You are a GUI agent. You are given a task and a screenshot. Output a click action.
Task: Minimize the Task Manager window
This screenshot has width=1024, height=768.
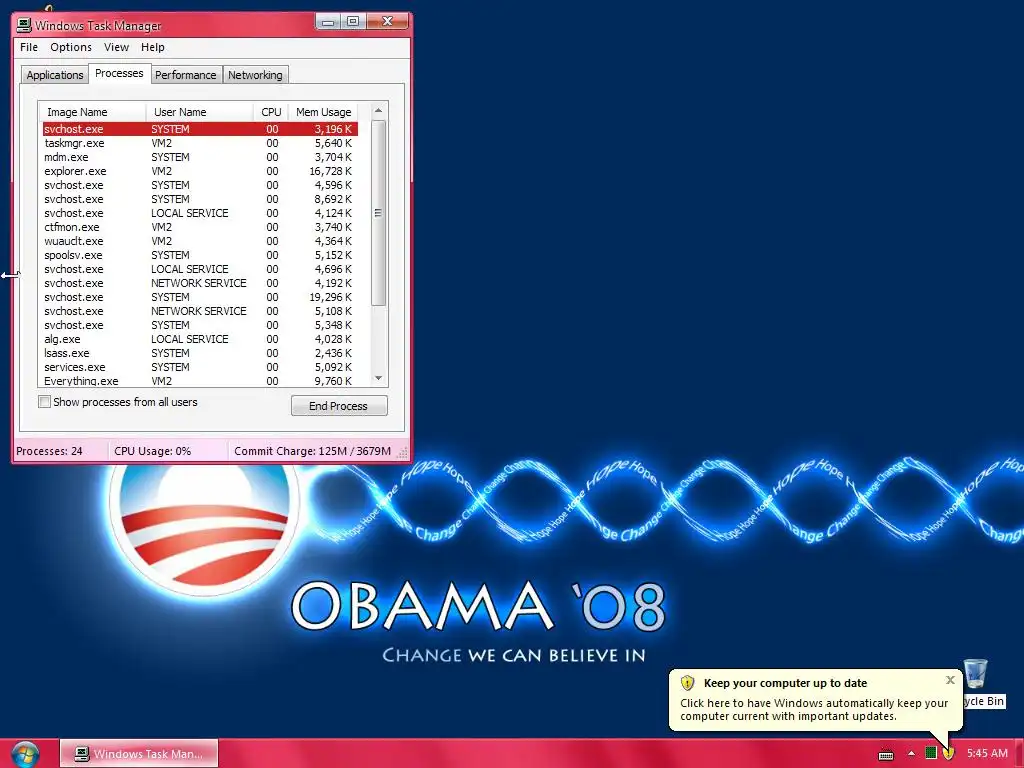pyautogui.click(x=328, y=22)
